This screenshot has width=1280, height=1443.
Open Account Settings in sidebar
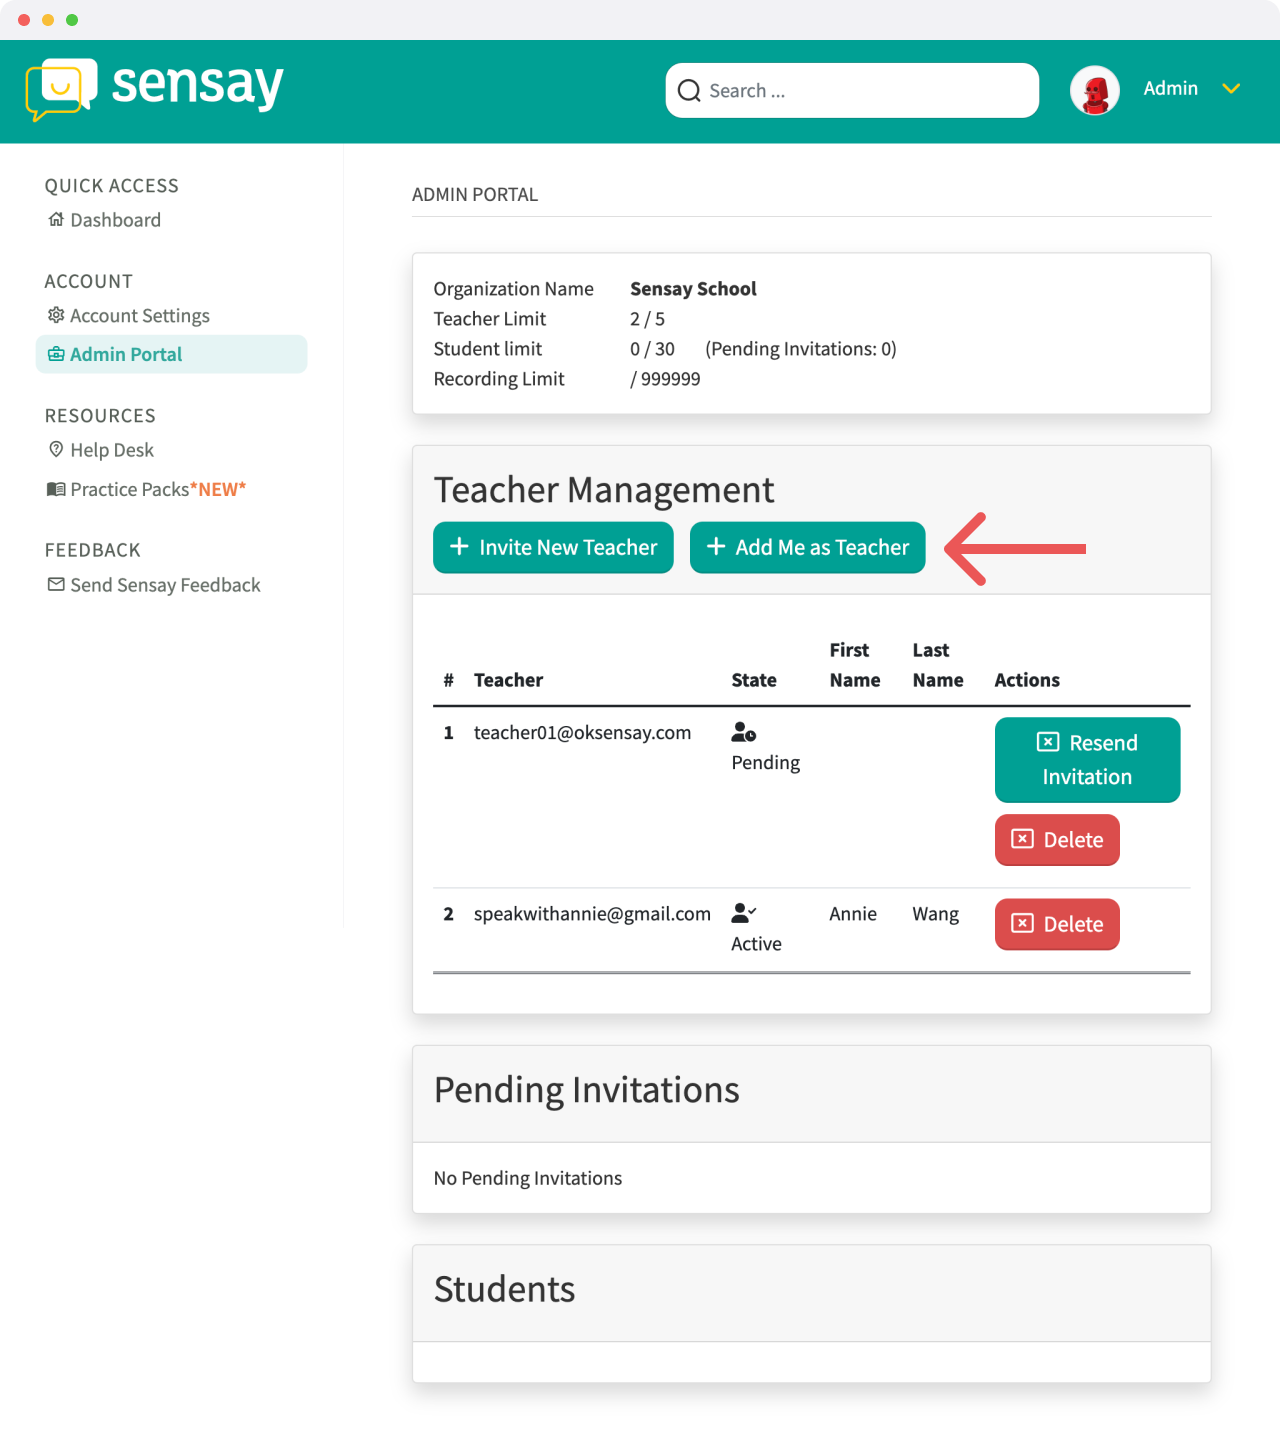pyautogui.click(x=129, y=316)
